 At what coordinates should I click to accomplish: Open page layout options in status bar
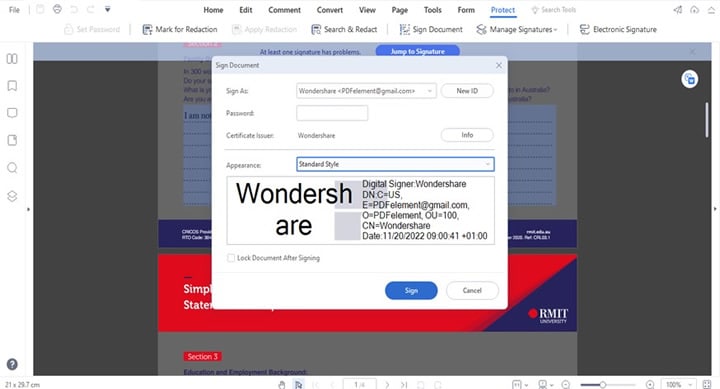point(520,385)
